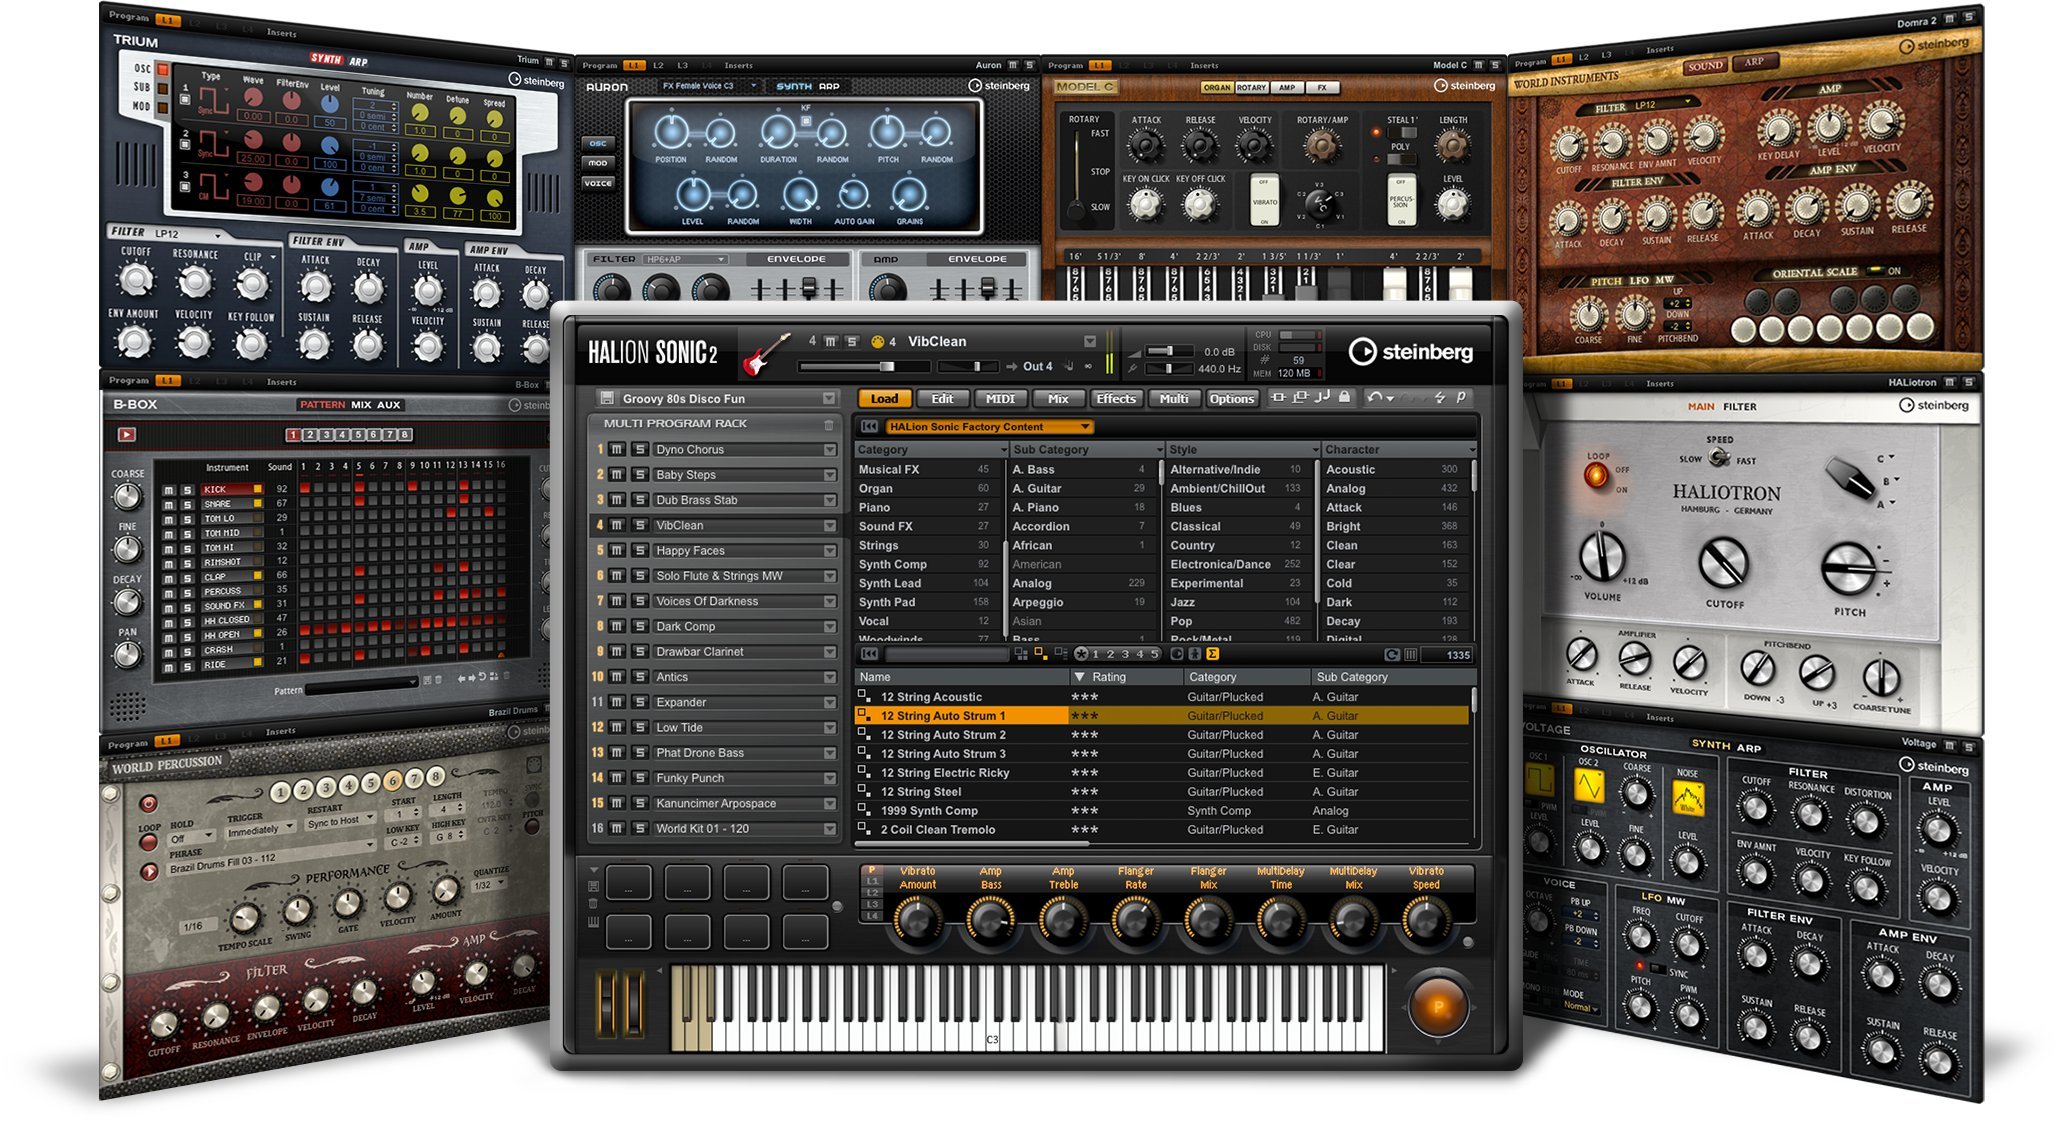Select Synth Lead in Category list
This screenshot has height=1122, width=2056.
pos(889,584)
